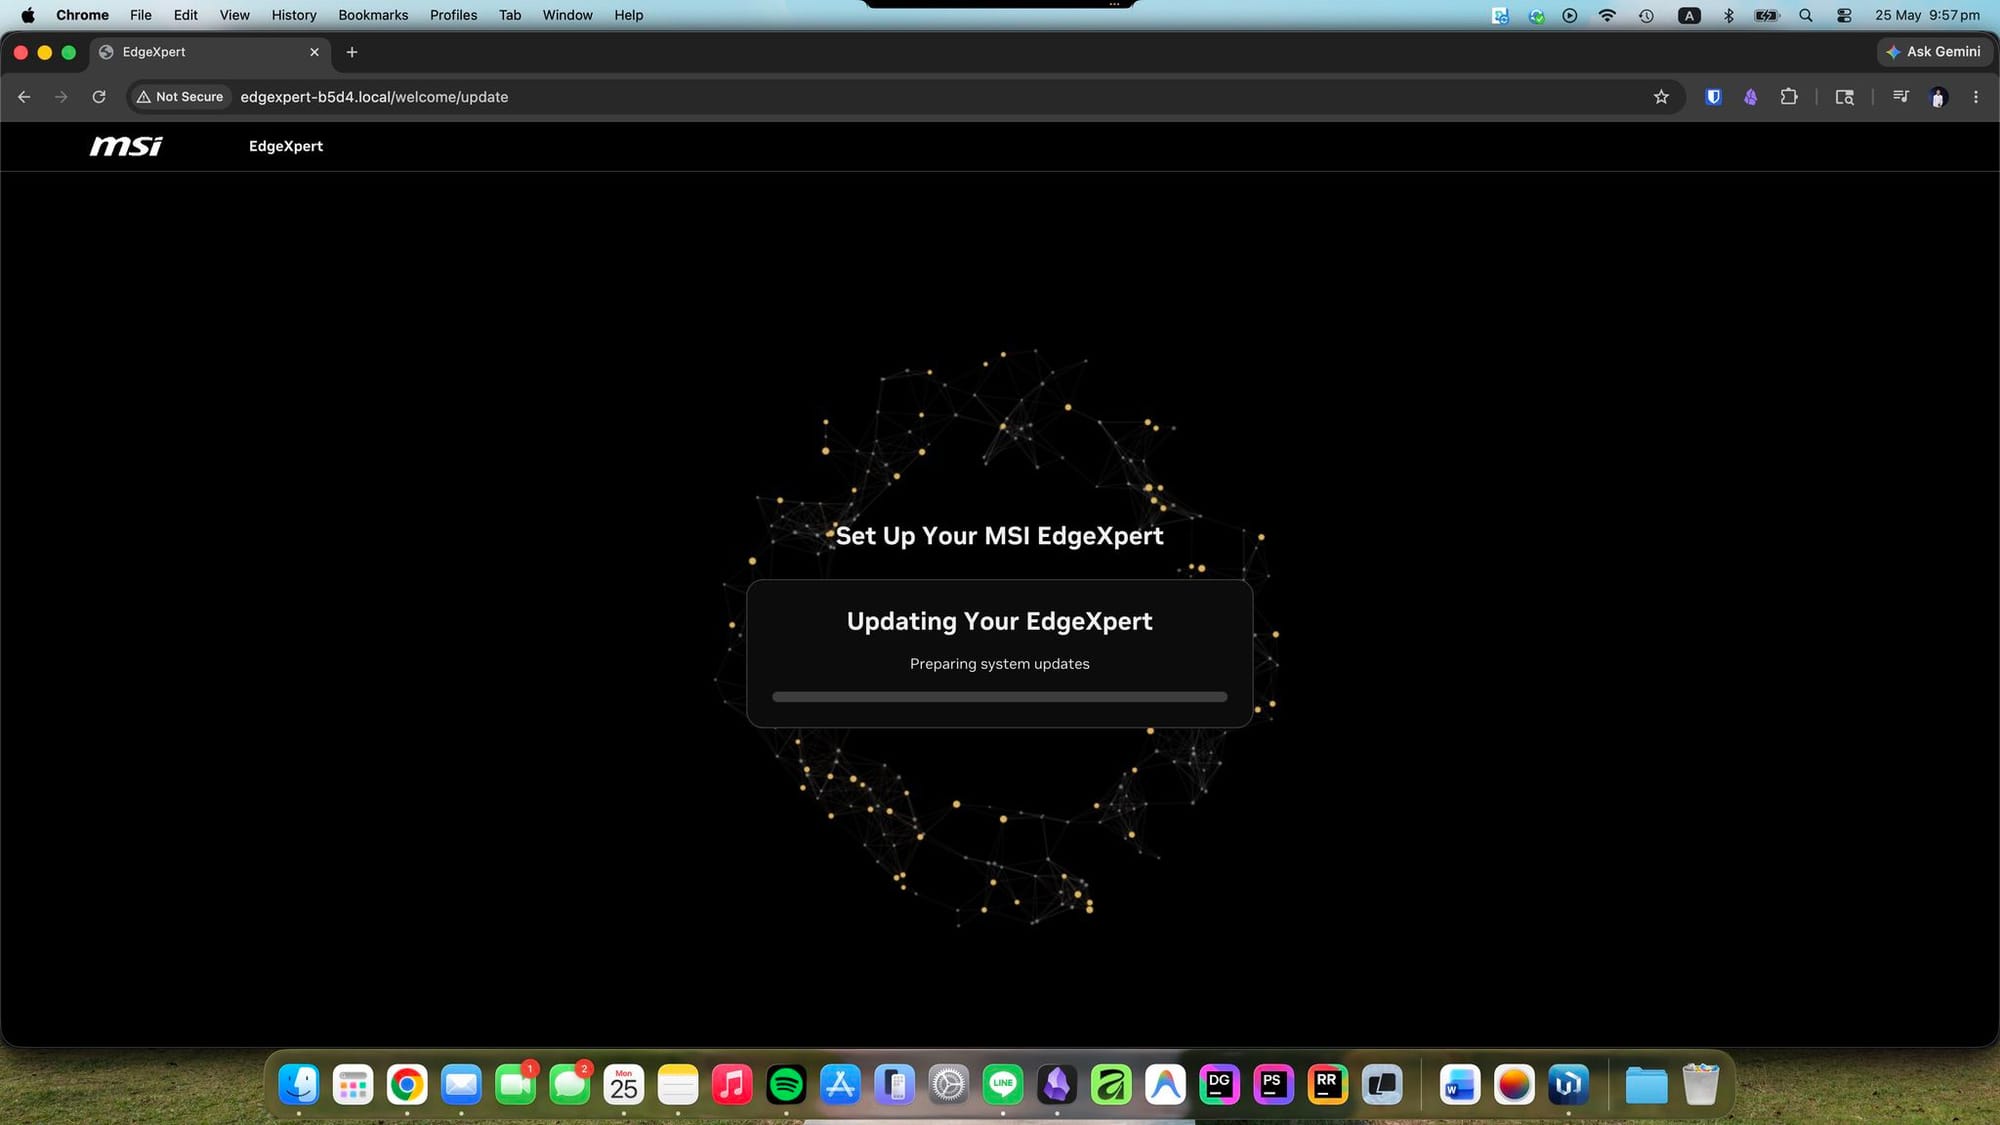Viewport: 2000px width, 1125px height.
Task: Click the 'Preparing system updates' status text
Action: [x=1000, y=664]
